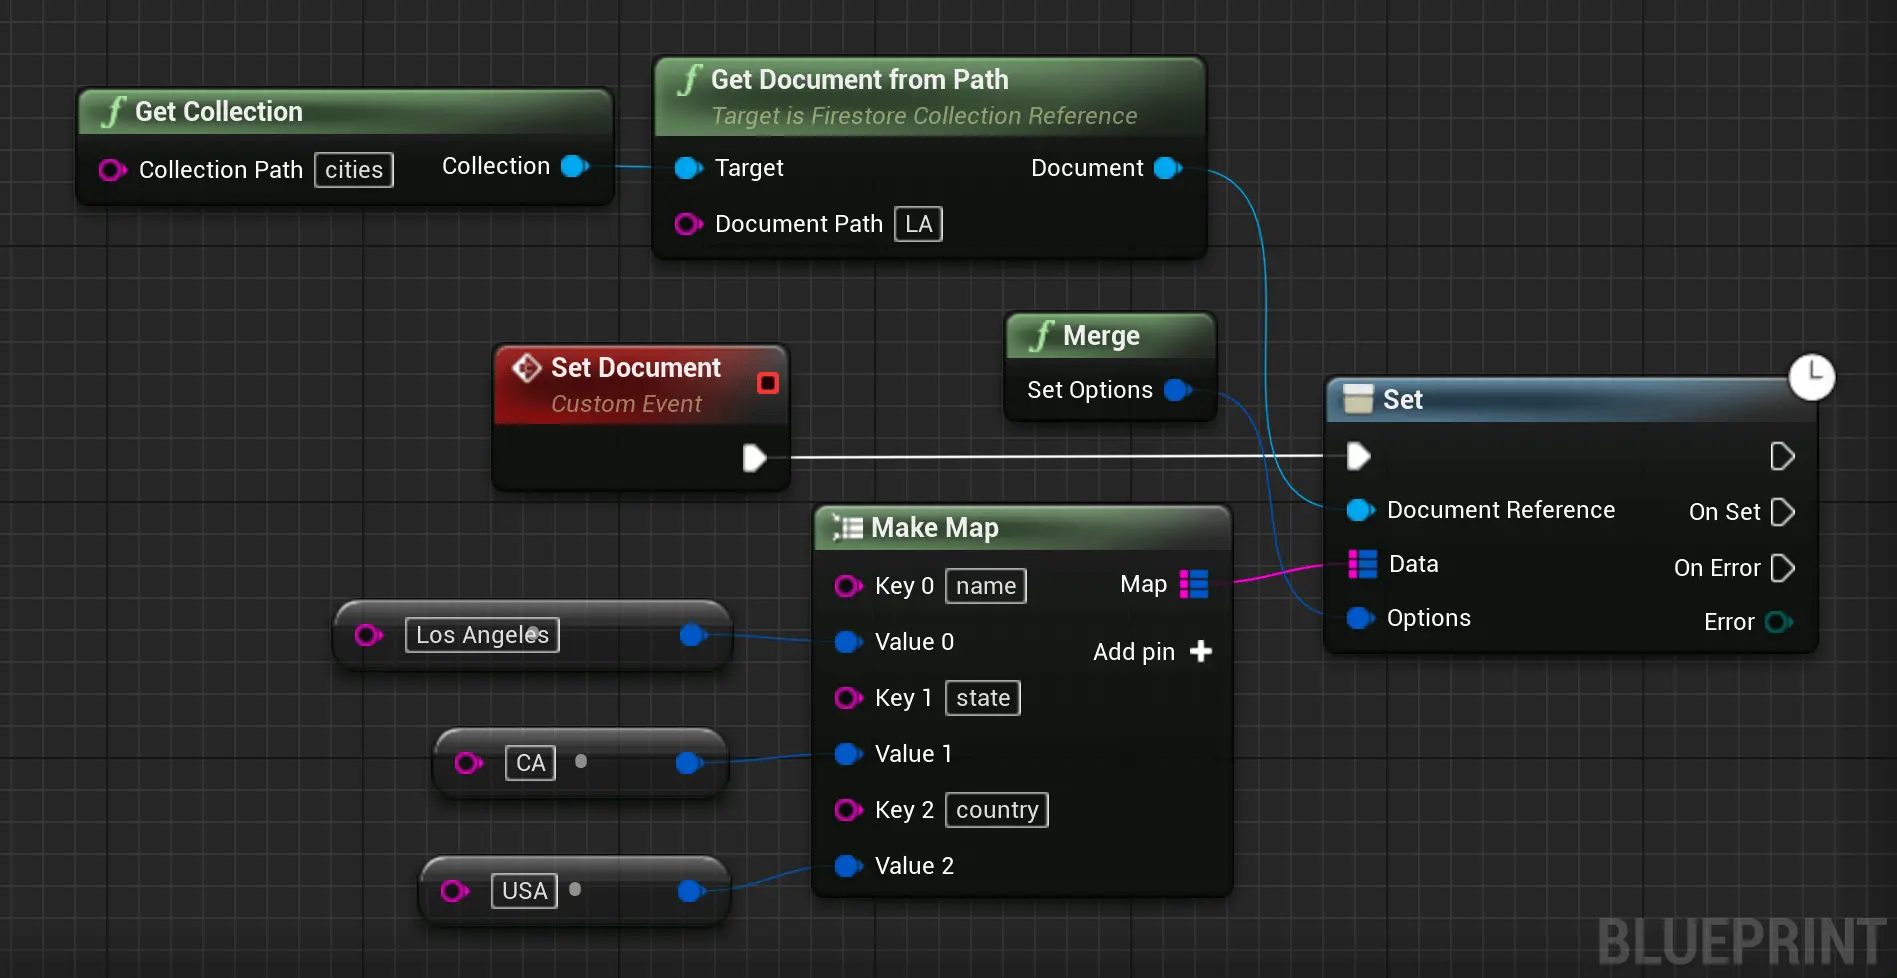1897x978 pixels.
Task: Click the Options input pin on Set
Action: pos(1360,618)
